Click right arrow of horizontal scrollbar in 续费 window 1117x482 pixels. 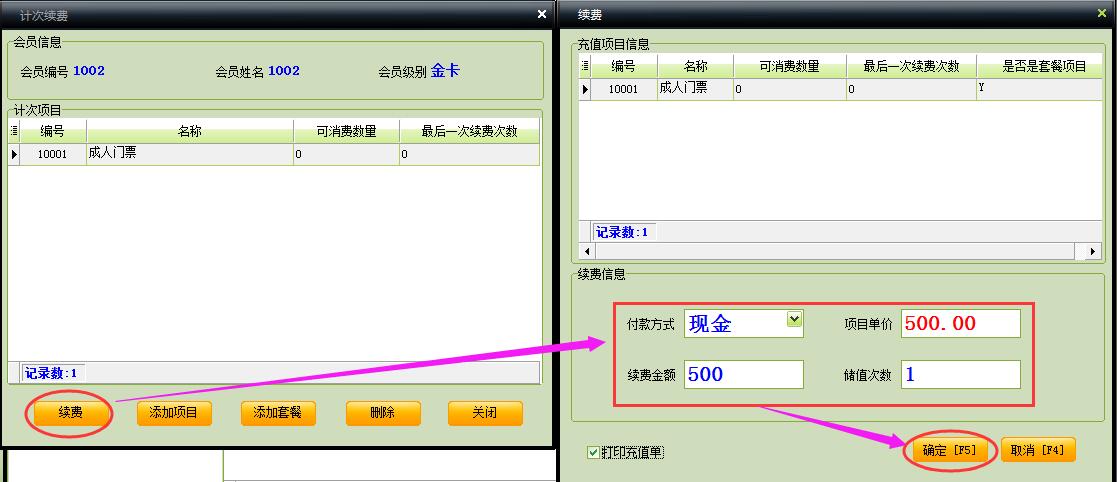click(1094, 251)
